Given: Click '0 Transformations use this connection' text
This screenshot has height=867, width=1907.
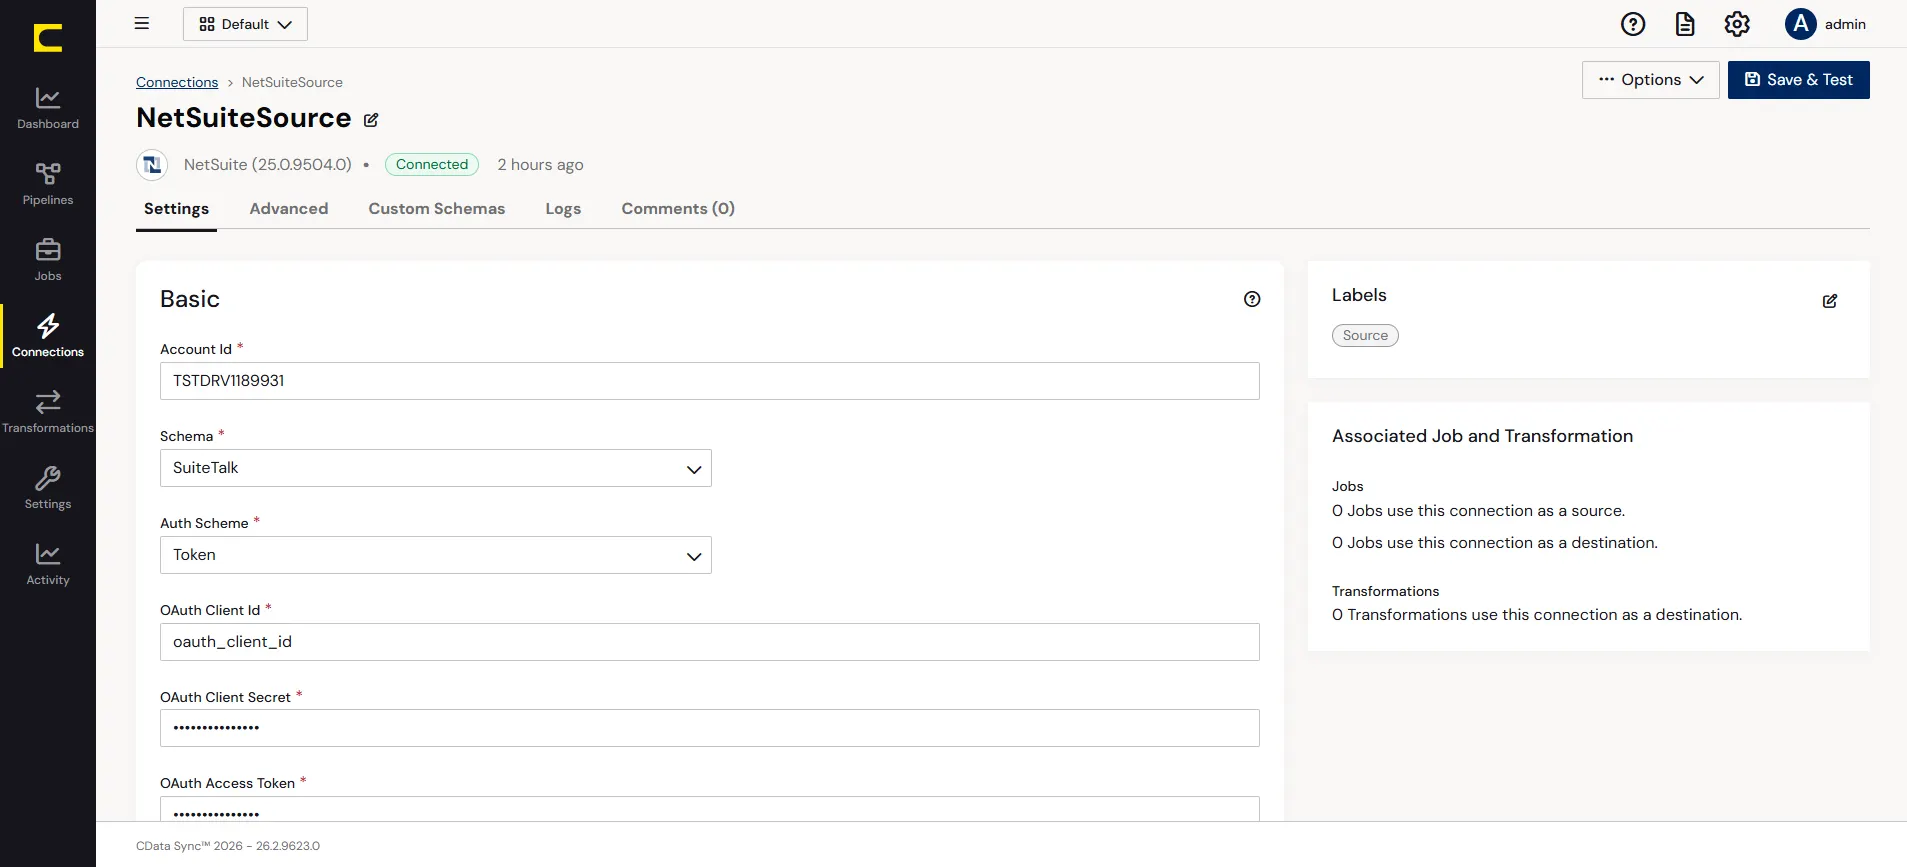Looking at the screenshot, I should click(x=1537, y=615).
